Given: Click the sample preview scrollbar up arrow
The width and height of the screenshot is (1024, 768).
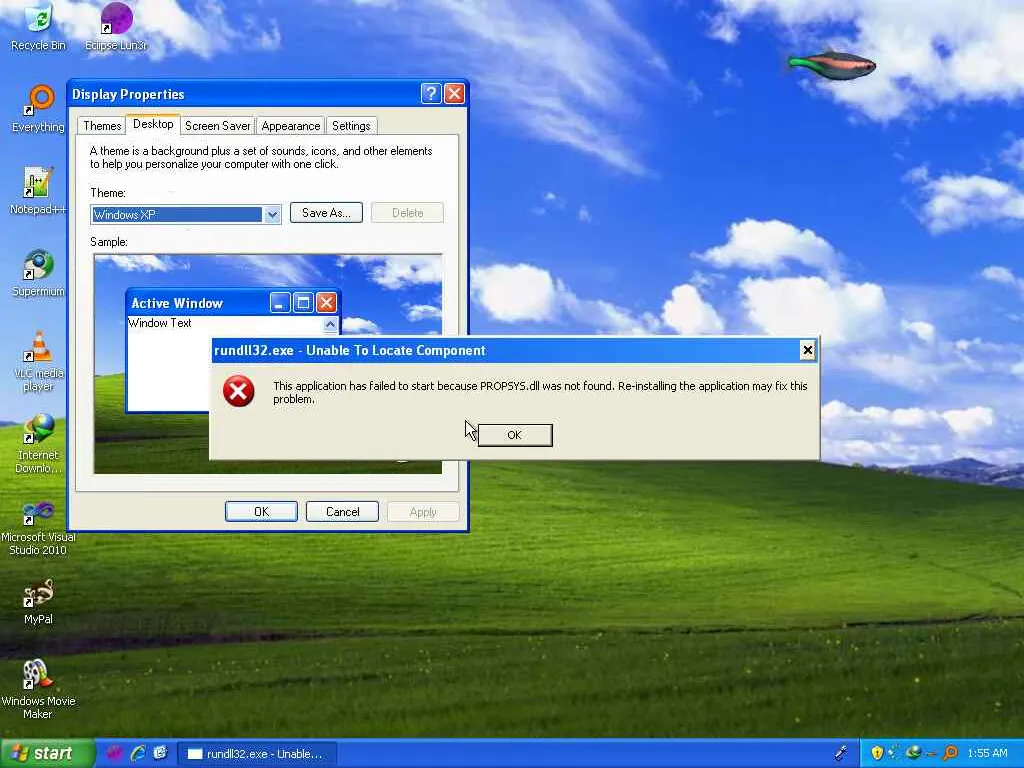Looking at the screenshot, I should (330, 324).
